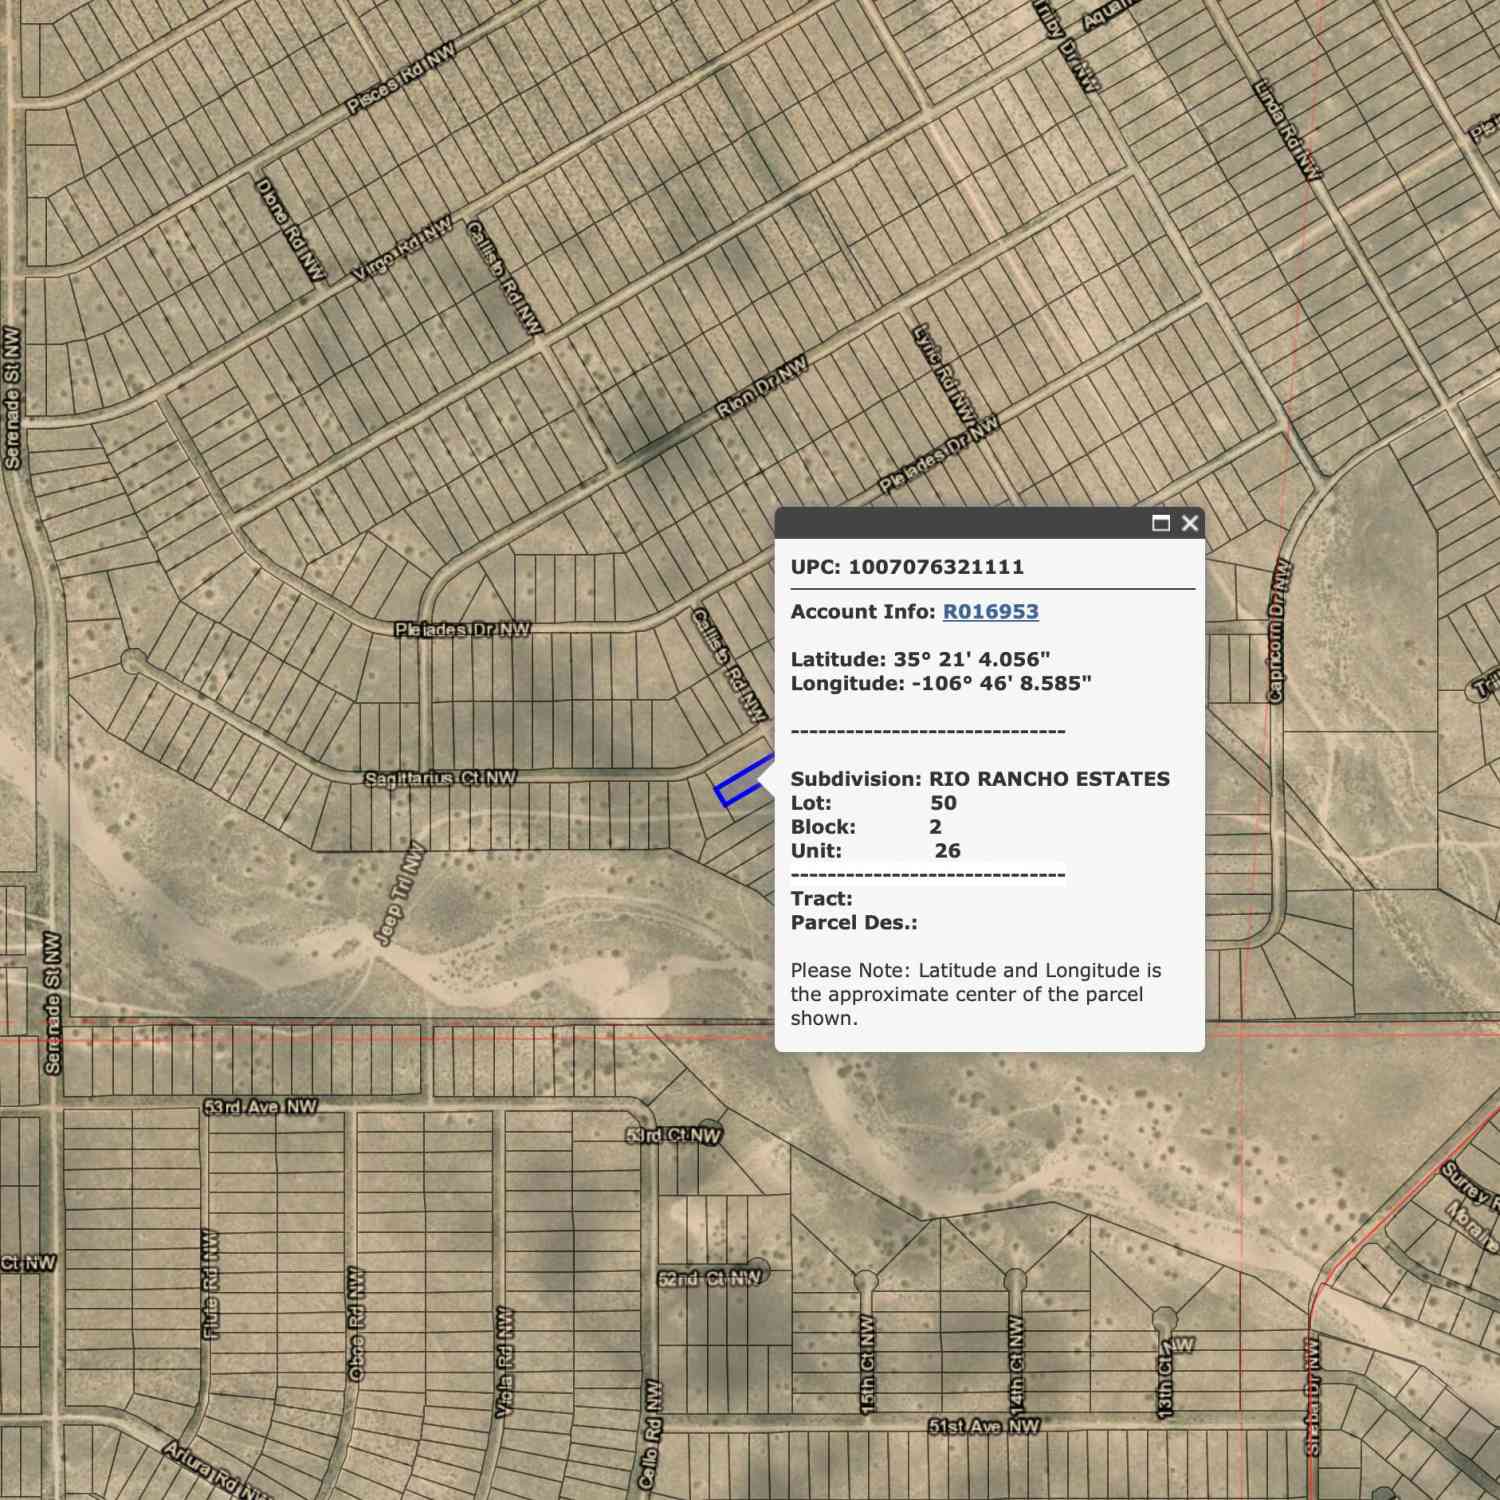Click the Lyric Rd NW street label

(x=943, y=373)
